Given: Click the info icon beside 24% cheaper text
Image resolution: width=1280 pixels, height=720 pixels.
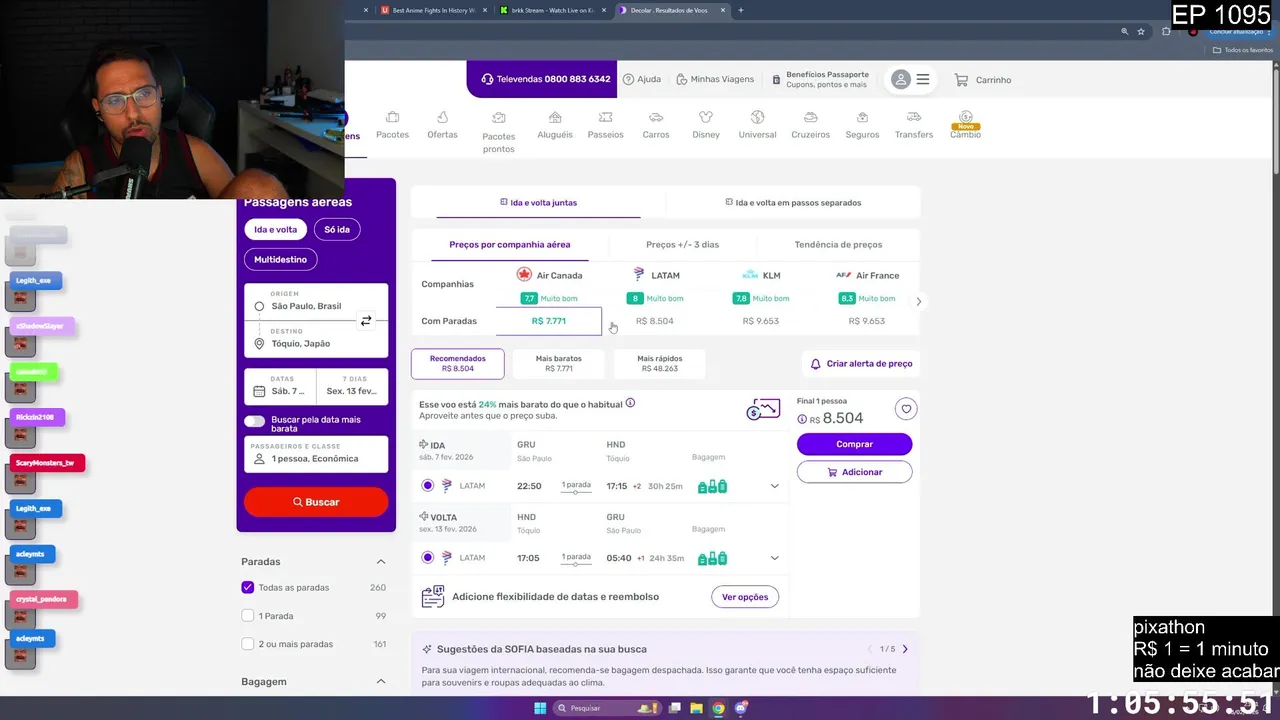Looking at the screenshot, I should [630, 404].
